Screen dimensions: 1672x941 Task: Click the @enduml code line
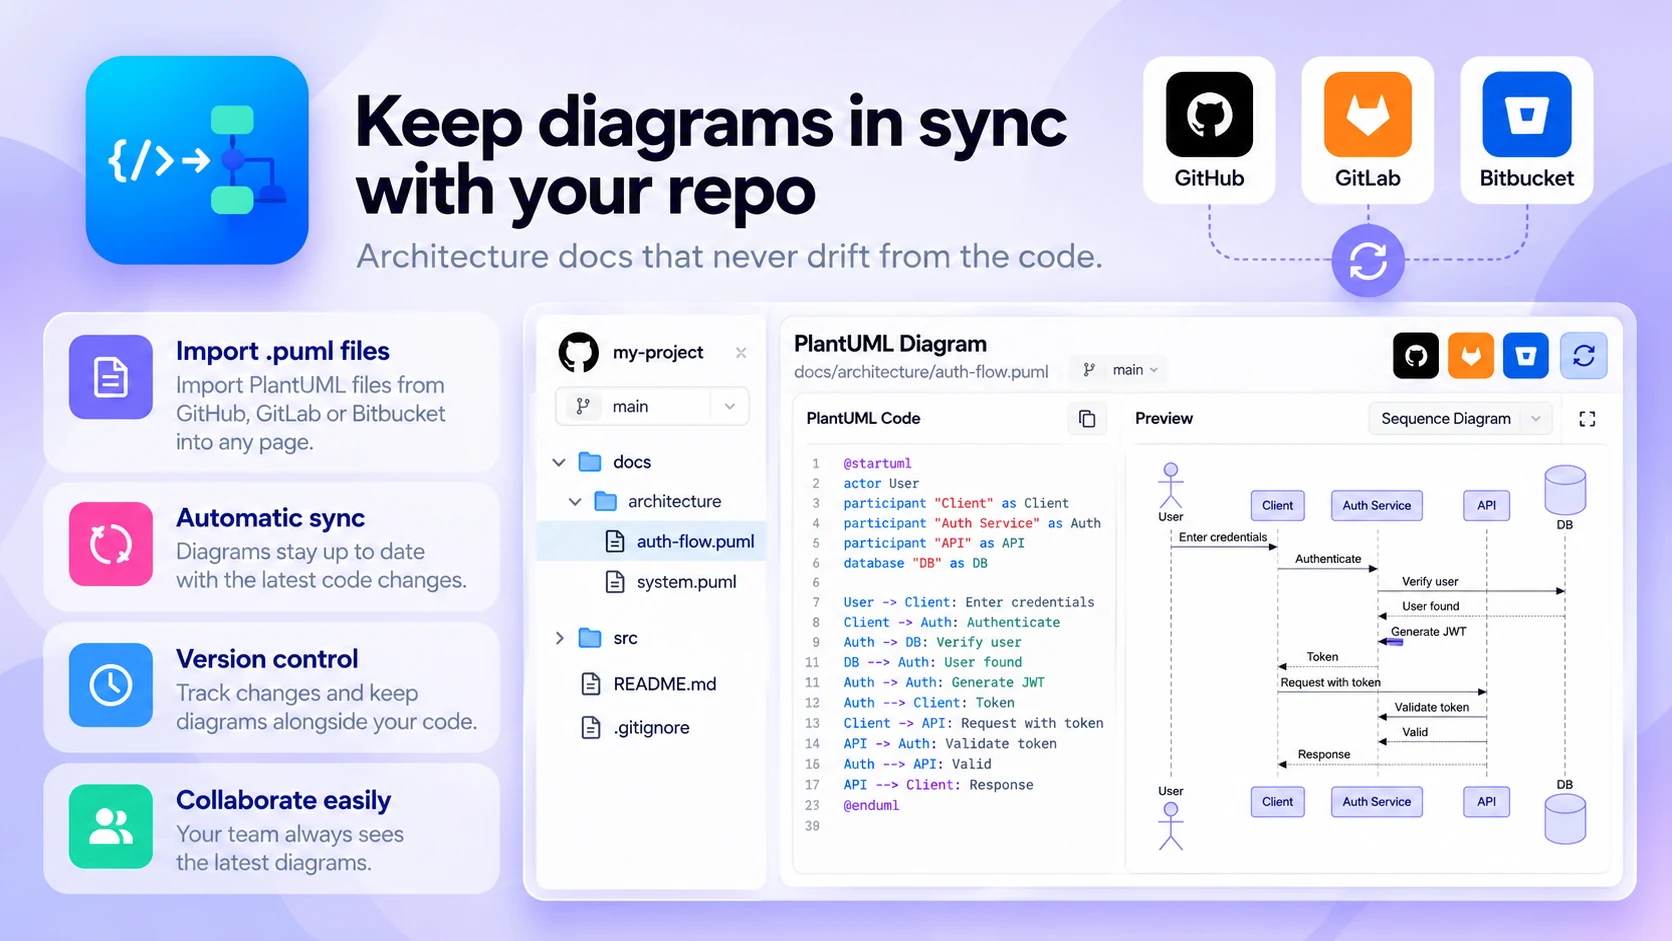pyautogui.click(x=871, y=805)
